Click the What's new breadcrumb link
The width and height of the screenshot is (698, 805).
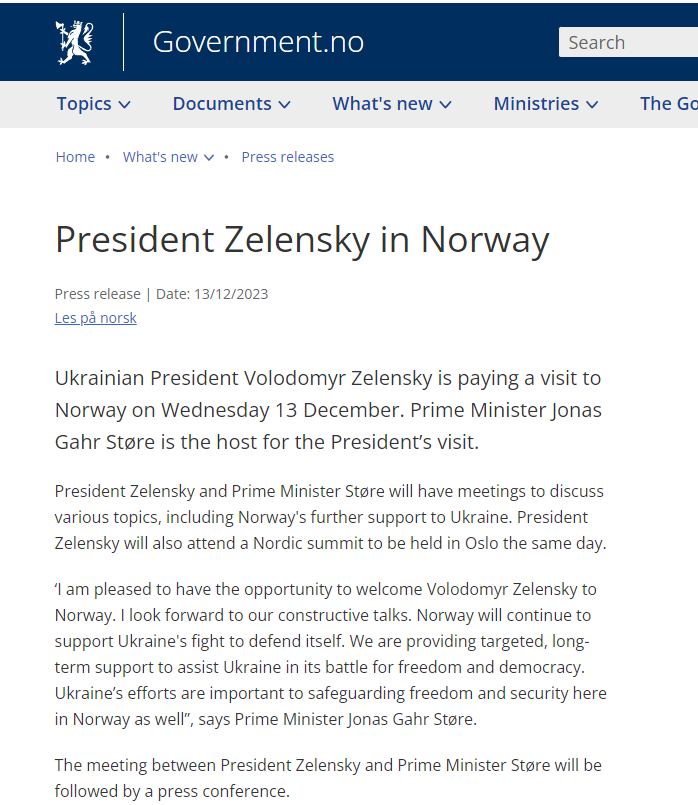click(x=160, y=157)
